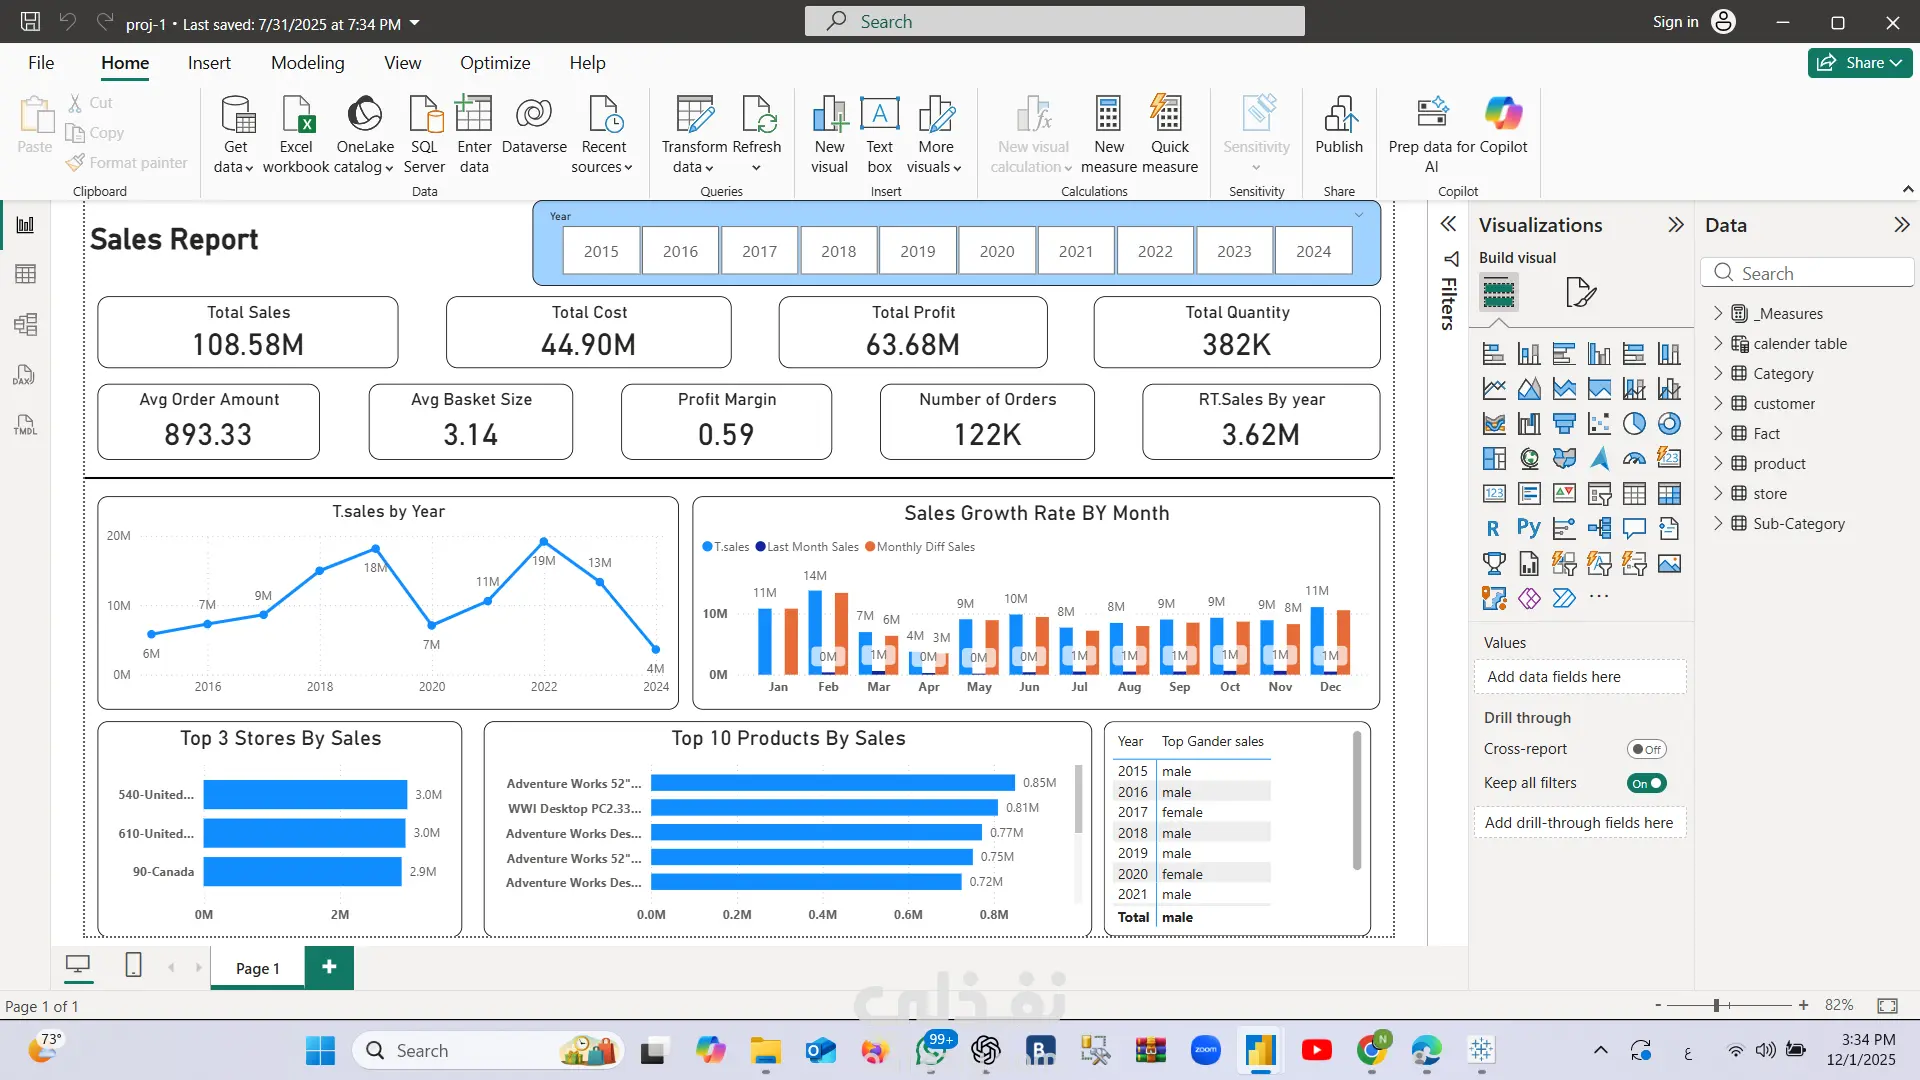Choose the pie chart visualization icon
This screenshot has width=1920, height=1080.
[x=1634, y=424]
